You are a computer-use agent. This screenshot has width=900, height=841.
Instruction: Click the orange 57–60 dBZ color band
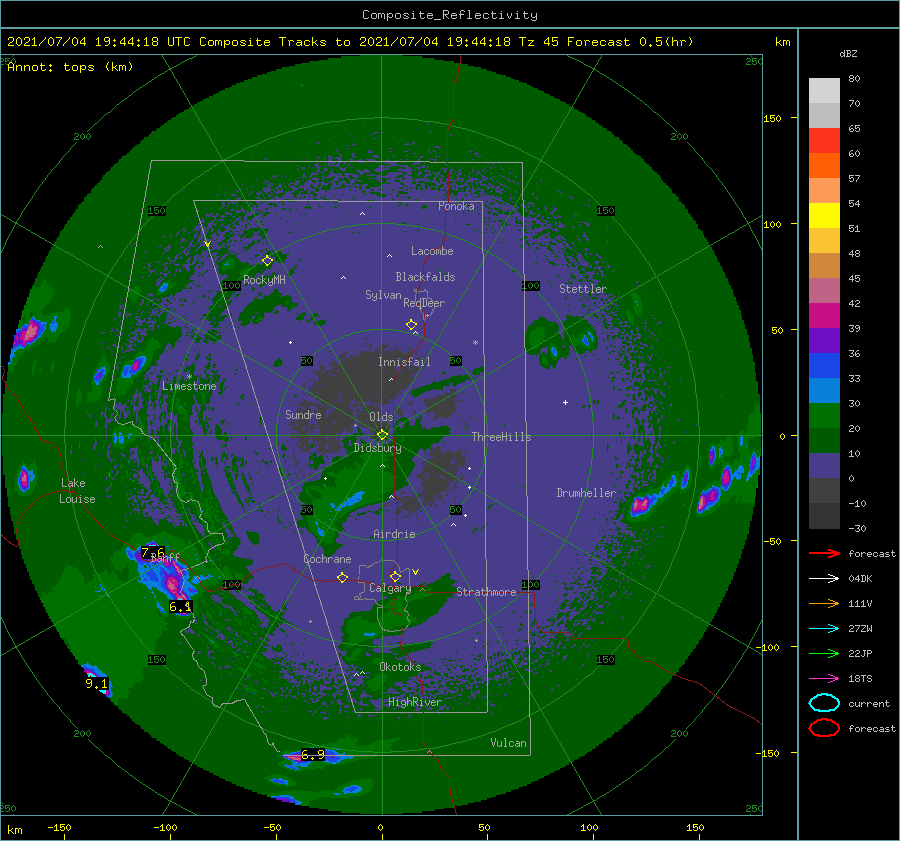pos(824,165)
